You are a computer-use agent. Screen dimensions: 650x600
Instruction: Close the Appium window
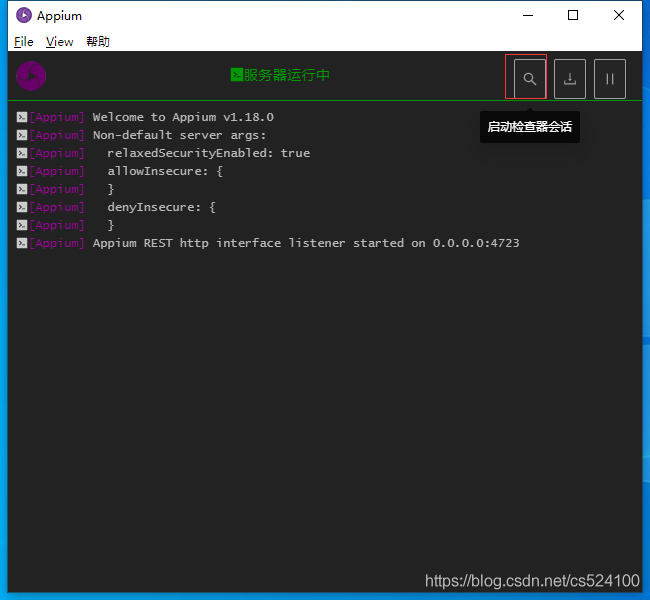(618, 15)
